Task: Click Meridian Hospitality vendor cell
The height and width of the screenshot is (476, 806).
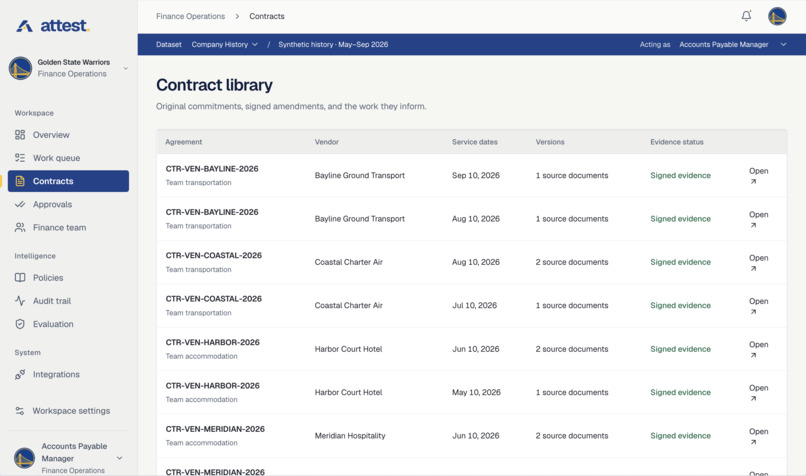Action: coord(350,436)
